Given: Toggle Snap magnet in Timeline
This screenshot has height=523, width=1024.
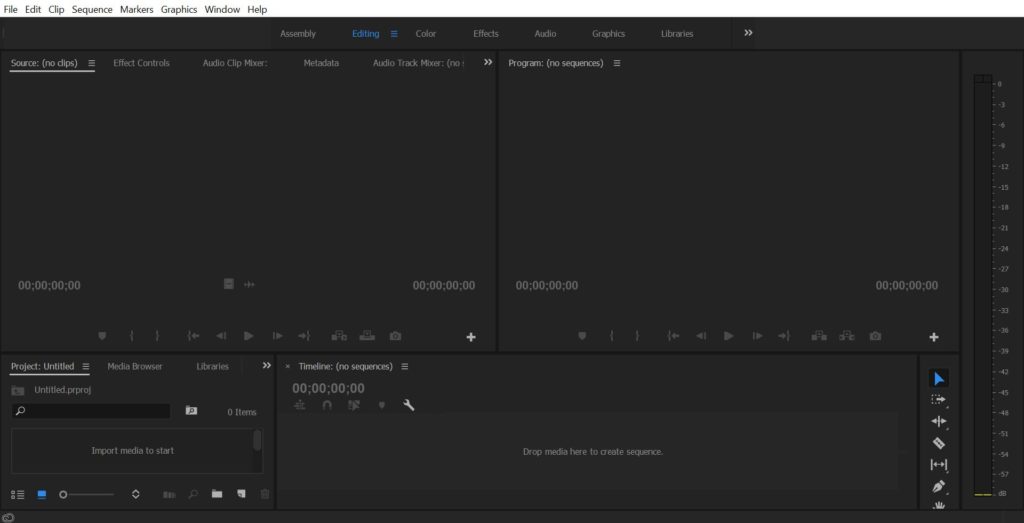Looking at the screenshot, I should [x=327, y=405].
